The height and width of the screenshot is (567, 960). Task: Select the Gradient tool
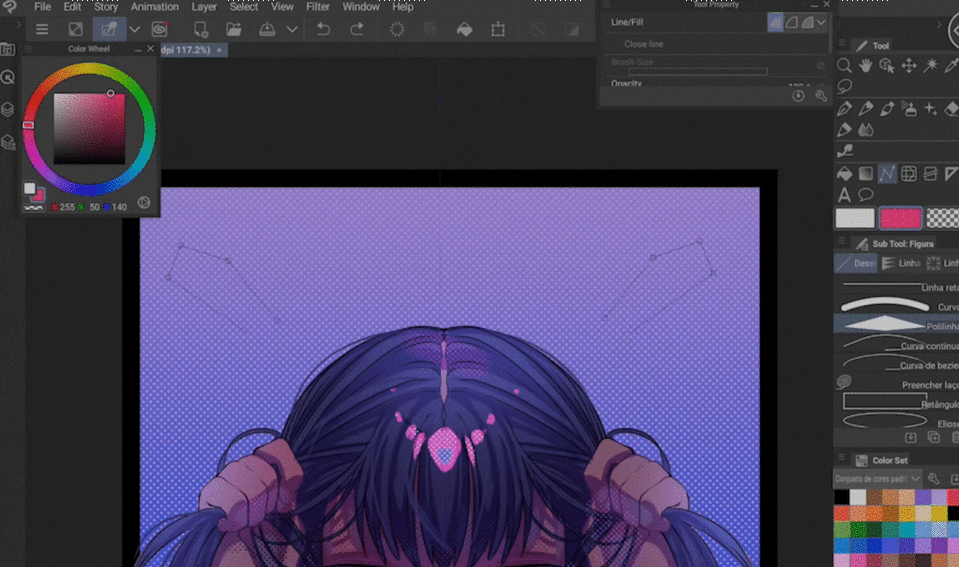click(866, 174)
